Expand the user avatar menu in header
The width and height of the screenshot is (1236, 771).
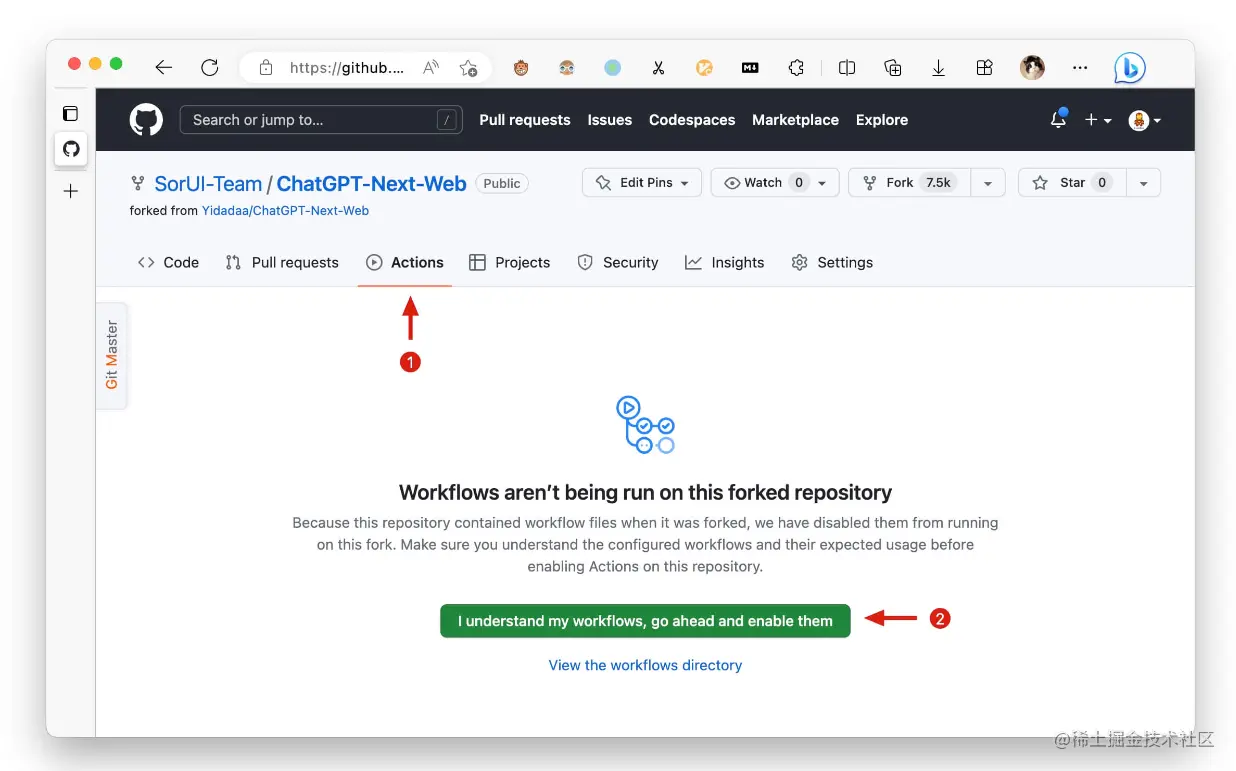[1145, 120]
